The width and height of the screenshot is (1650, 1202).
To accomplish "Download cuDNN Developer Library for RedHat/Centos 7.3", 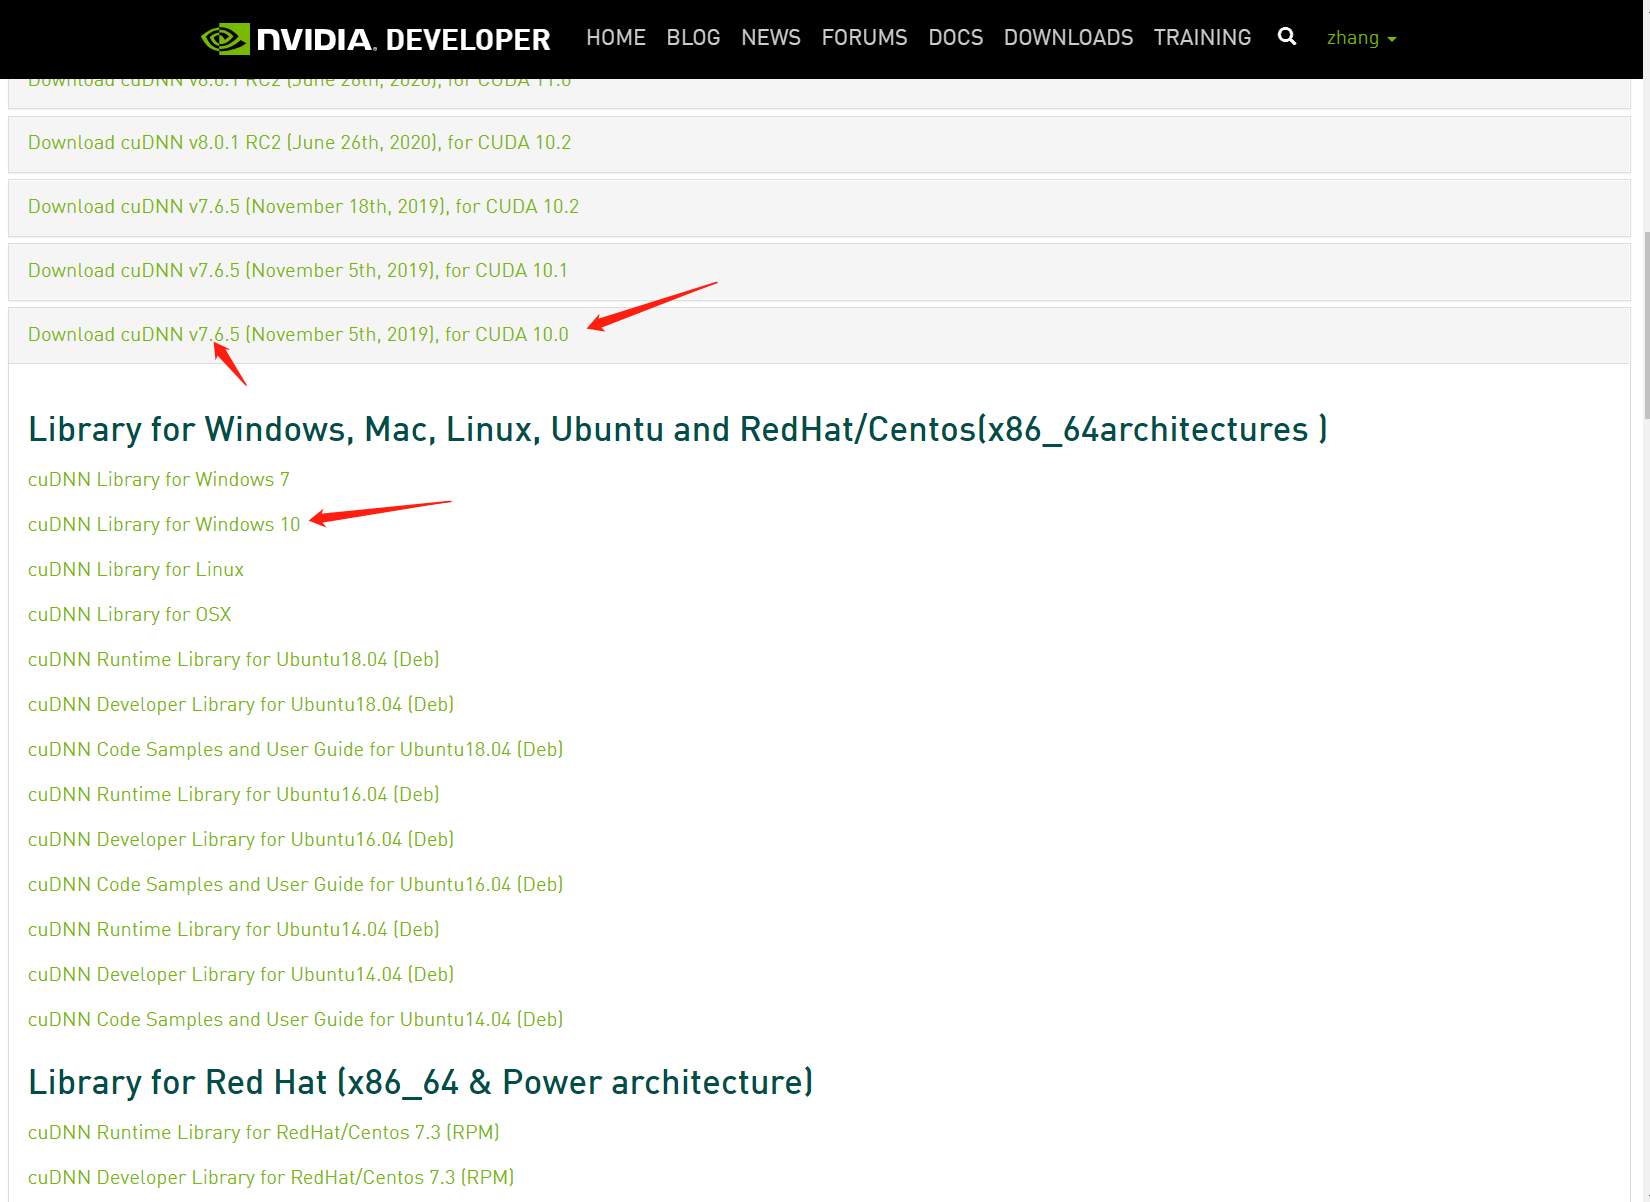I will click(x=271, y=1178).
